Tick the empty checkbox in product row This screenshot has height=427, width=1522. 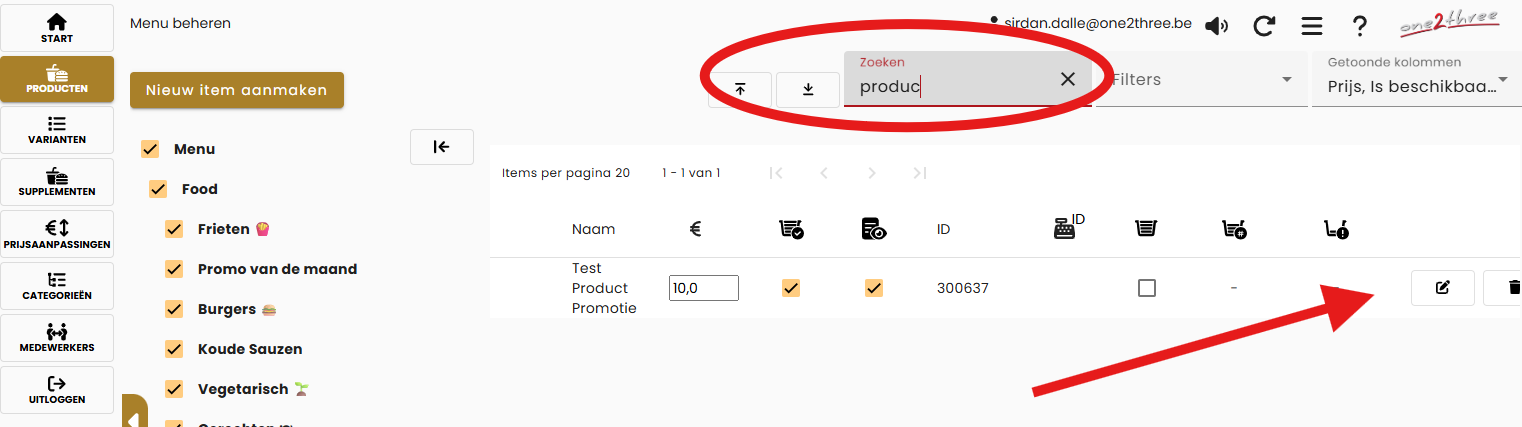[1147, 288]
